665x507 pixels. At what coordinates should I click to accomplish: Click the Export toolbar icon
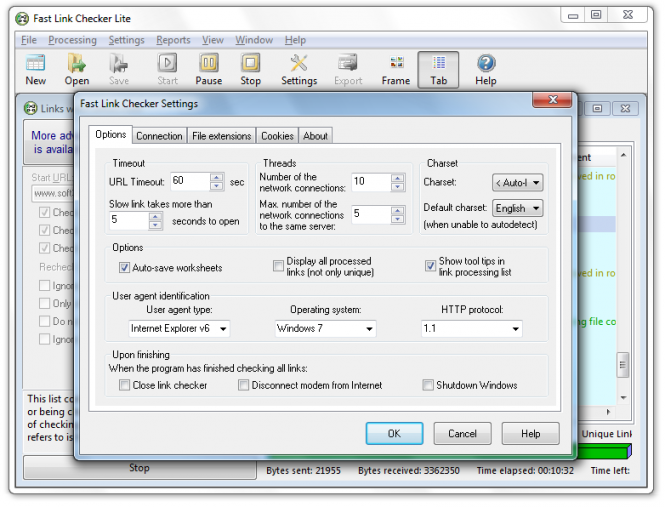coord(348,70)
